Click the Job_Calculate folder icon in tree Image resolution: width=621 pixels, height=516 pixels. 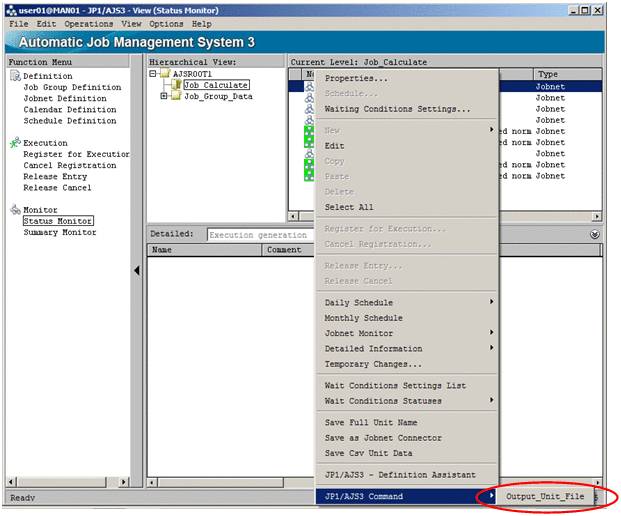[176, 85]
